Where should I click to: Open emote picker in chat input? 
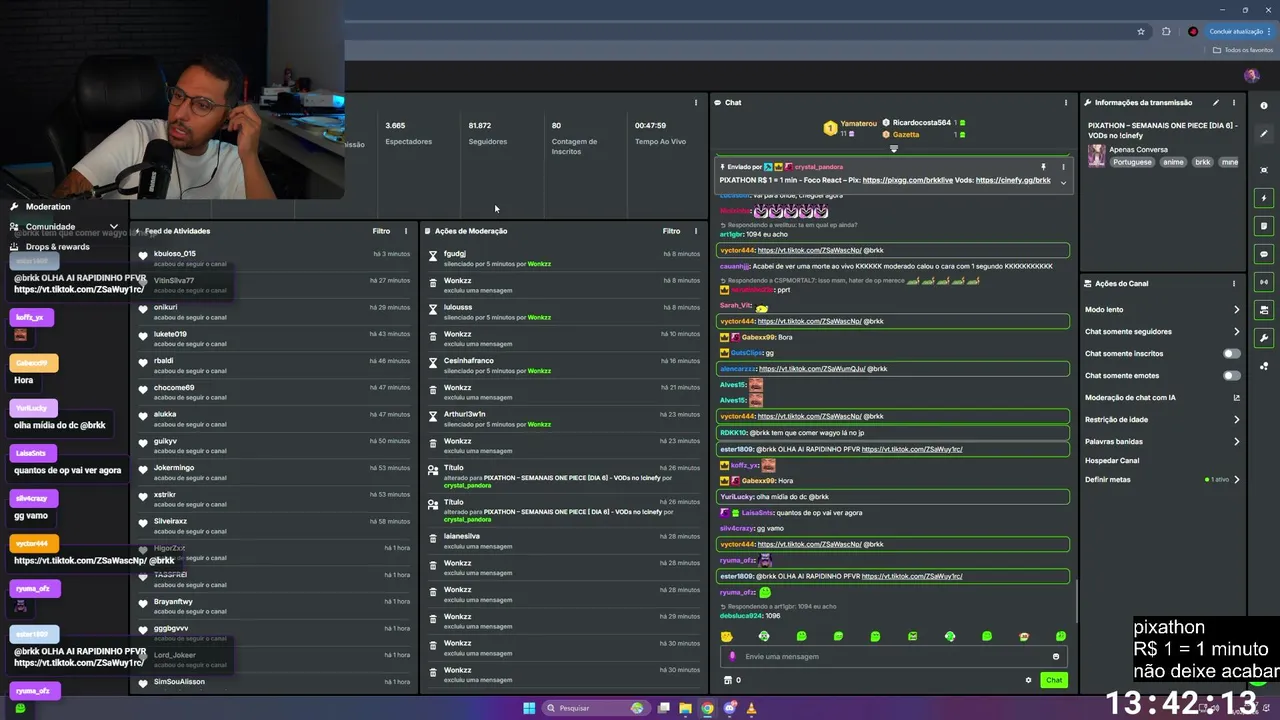pyautogui.click(x=1056, y=657)
